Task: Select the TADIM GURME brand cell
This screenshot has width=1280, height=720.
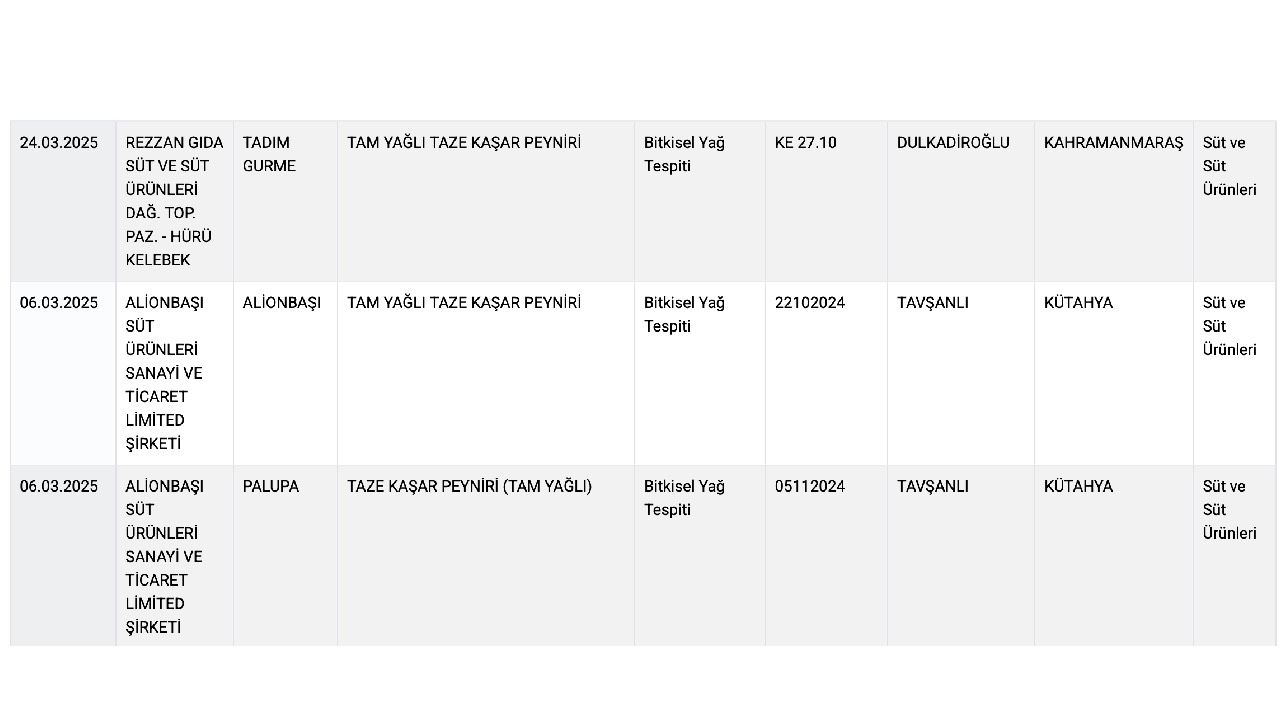Action: [x=286, y=202]
